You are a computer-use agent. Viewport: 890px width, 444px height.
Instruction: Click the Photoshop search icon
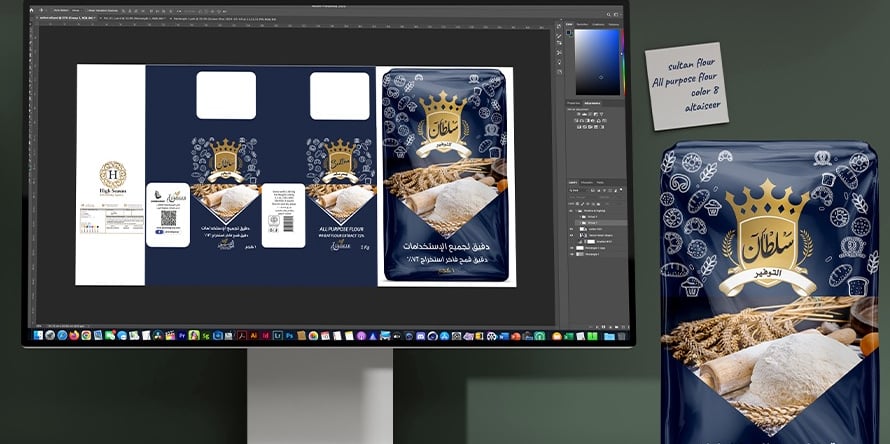click(x=608, y=14)
